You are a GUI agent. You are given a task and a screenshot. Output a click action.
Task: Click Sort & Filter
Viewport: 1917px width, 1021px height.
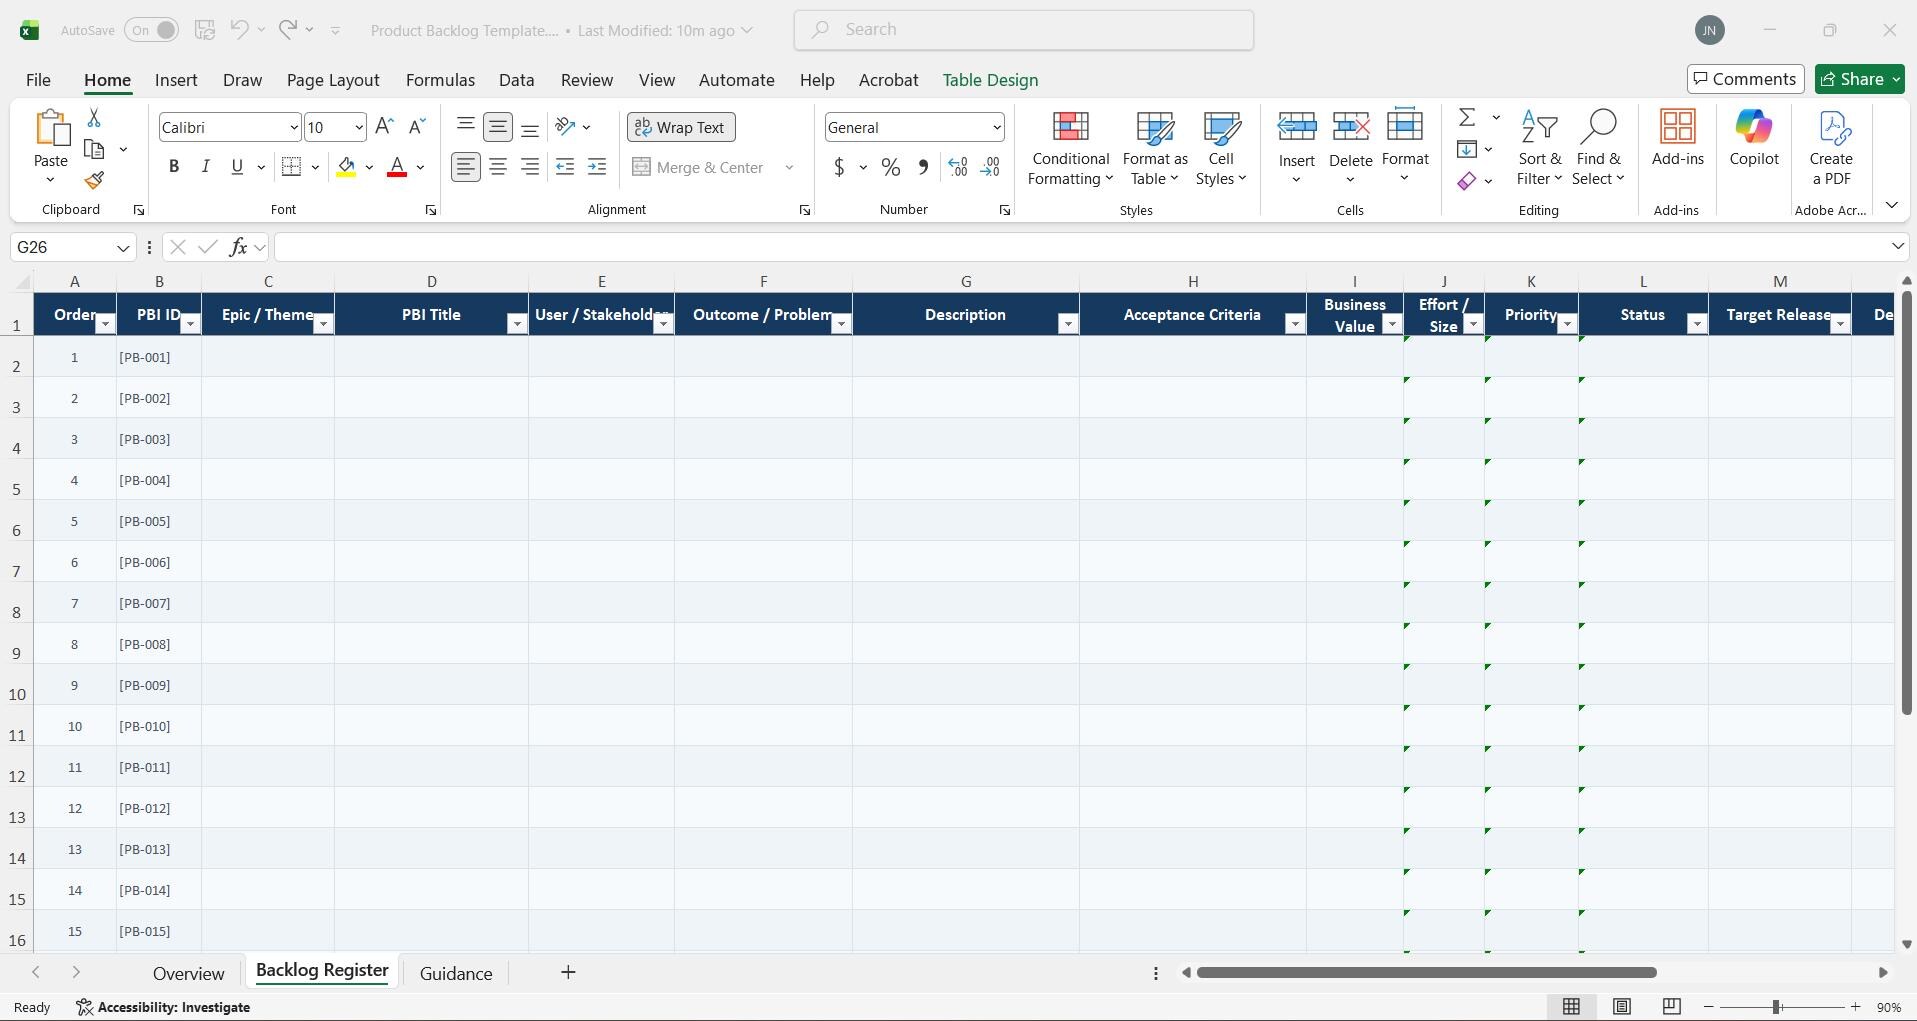pyautogui.click(x=1538, y=148)
